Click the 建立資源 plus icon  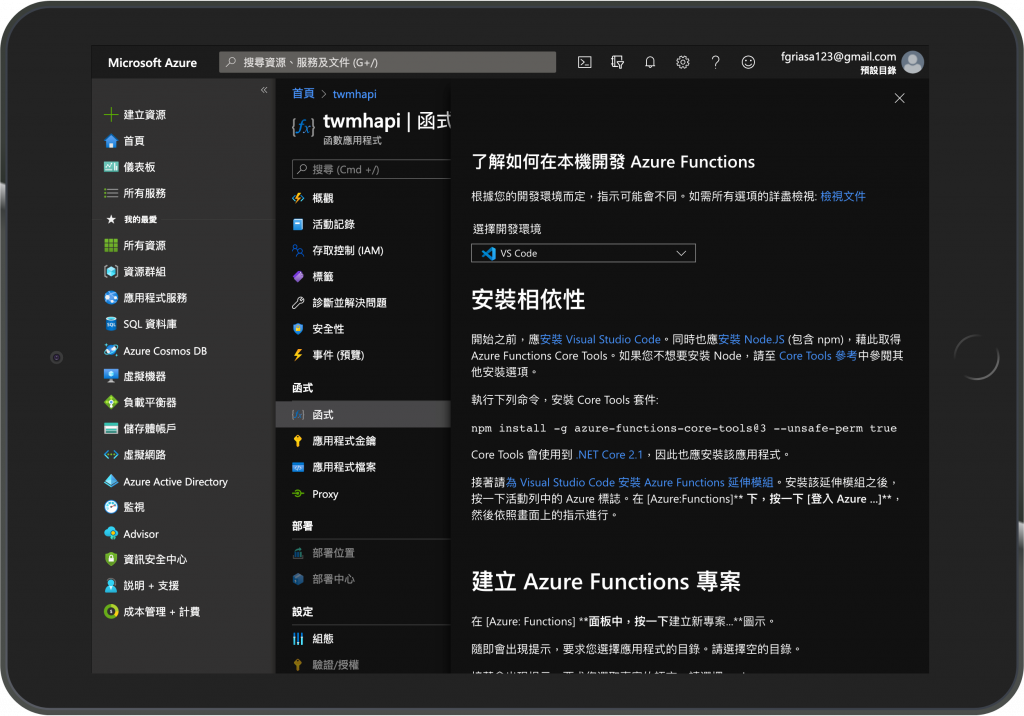click(x=111, y=114)
